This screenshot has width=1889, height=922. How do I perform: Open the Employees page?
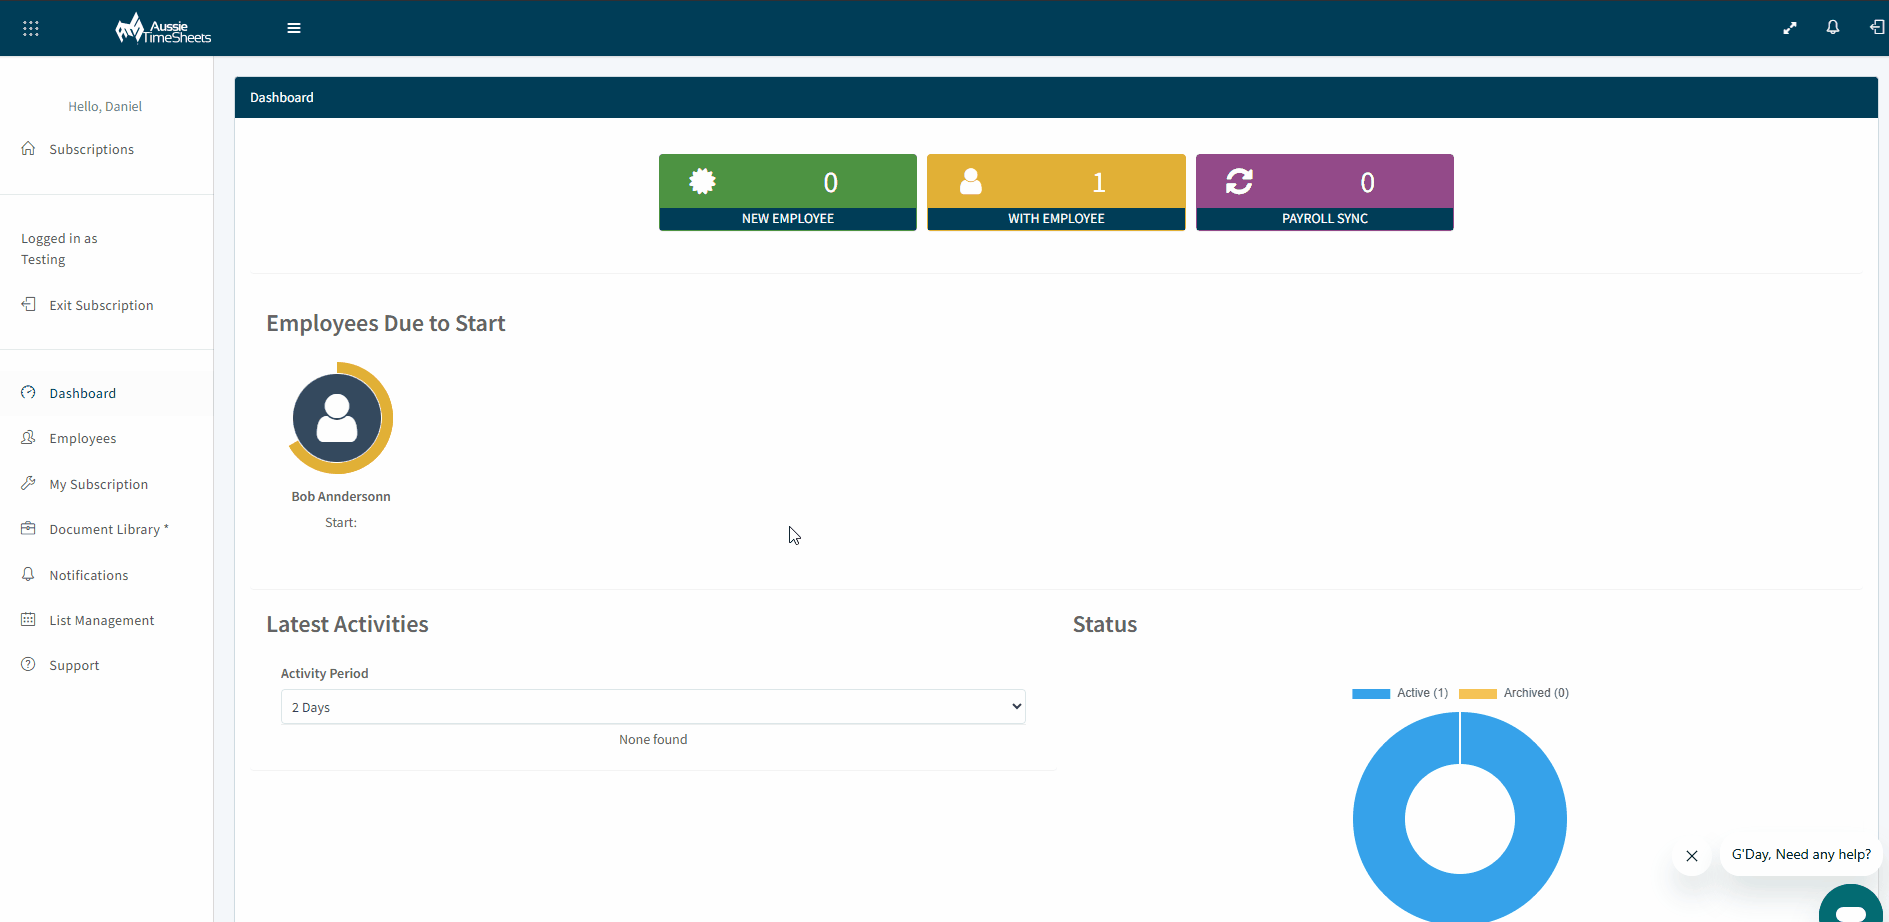click(82, 438)
